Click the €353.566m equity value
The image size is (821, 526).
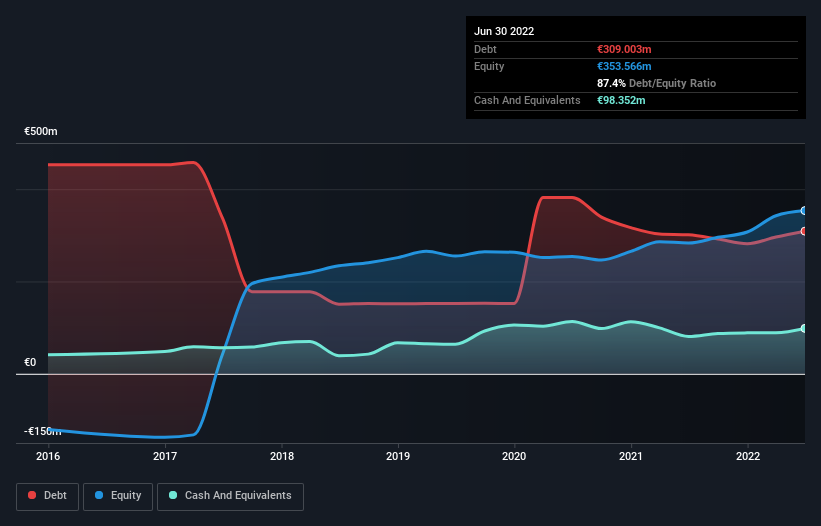tap(624, 66)
